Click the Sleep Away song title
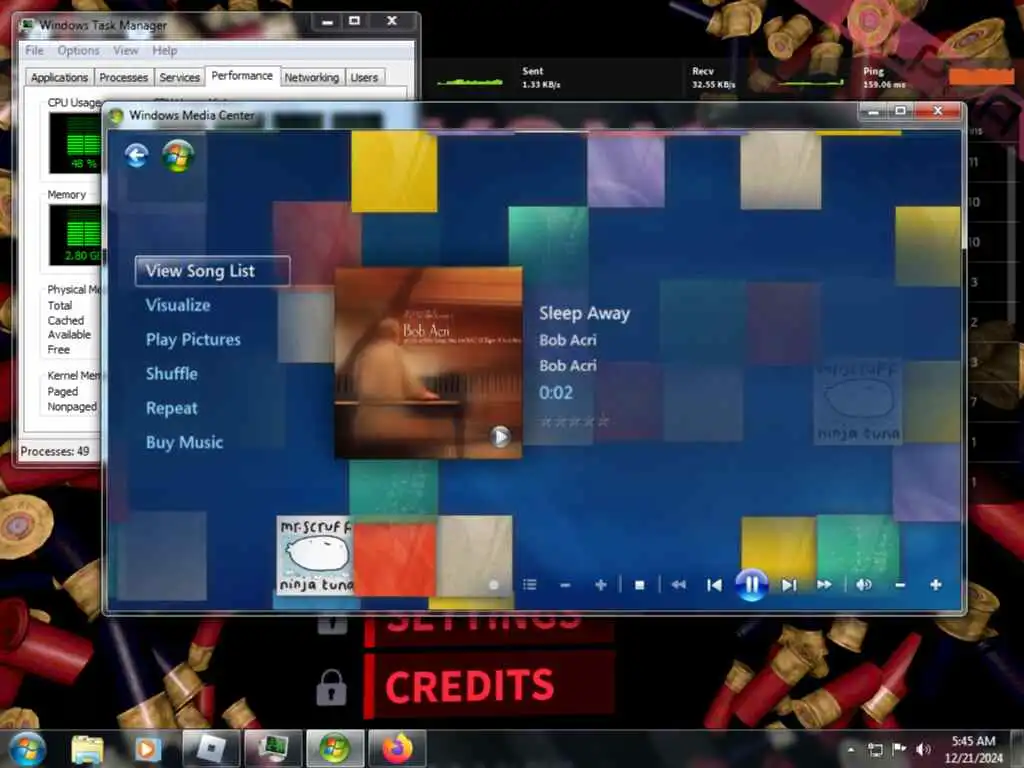The height and width of the screenshot is (768, 1024). 584,313
